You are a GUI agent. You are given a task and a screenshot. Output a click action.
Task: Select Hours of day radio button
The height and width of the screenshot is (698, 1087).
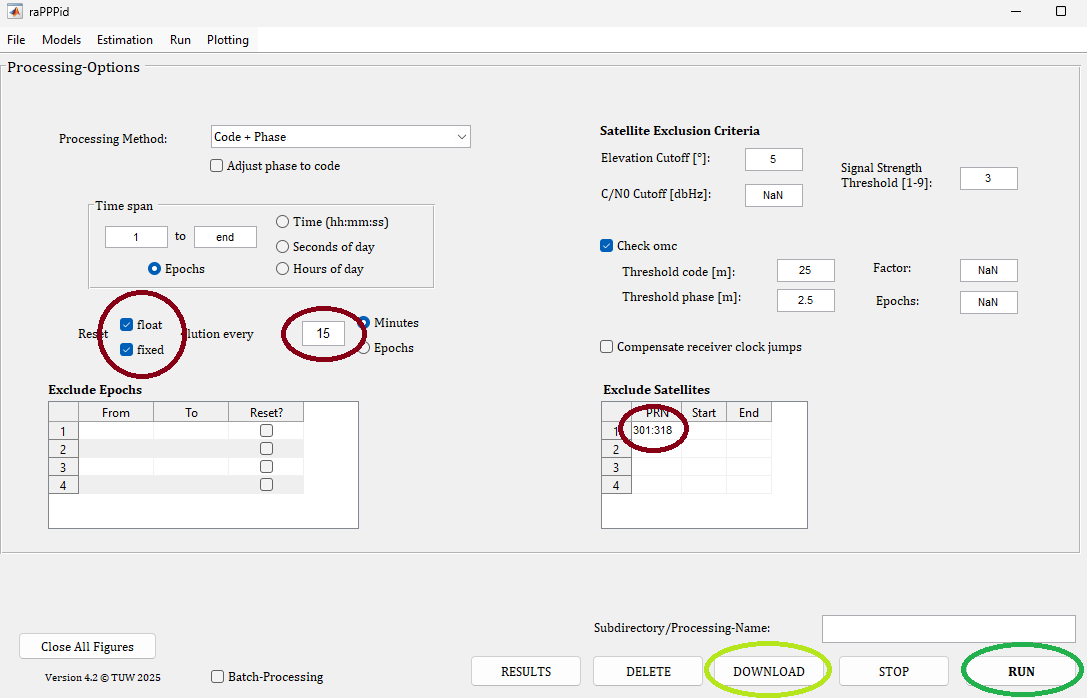click(283, 269)
